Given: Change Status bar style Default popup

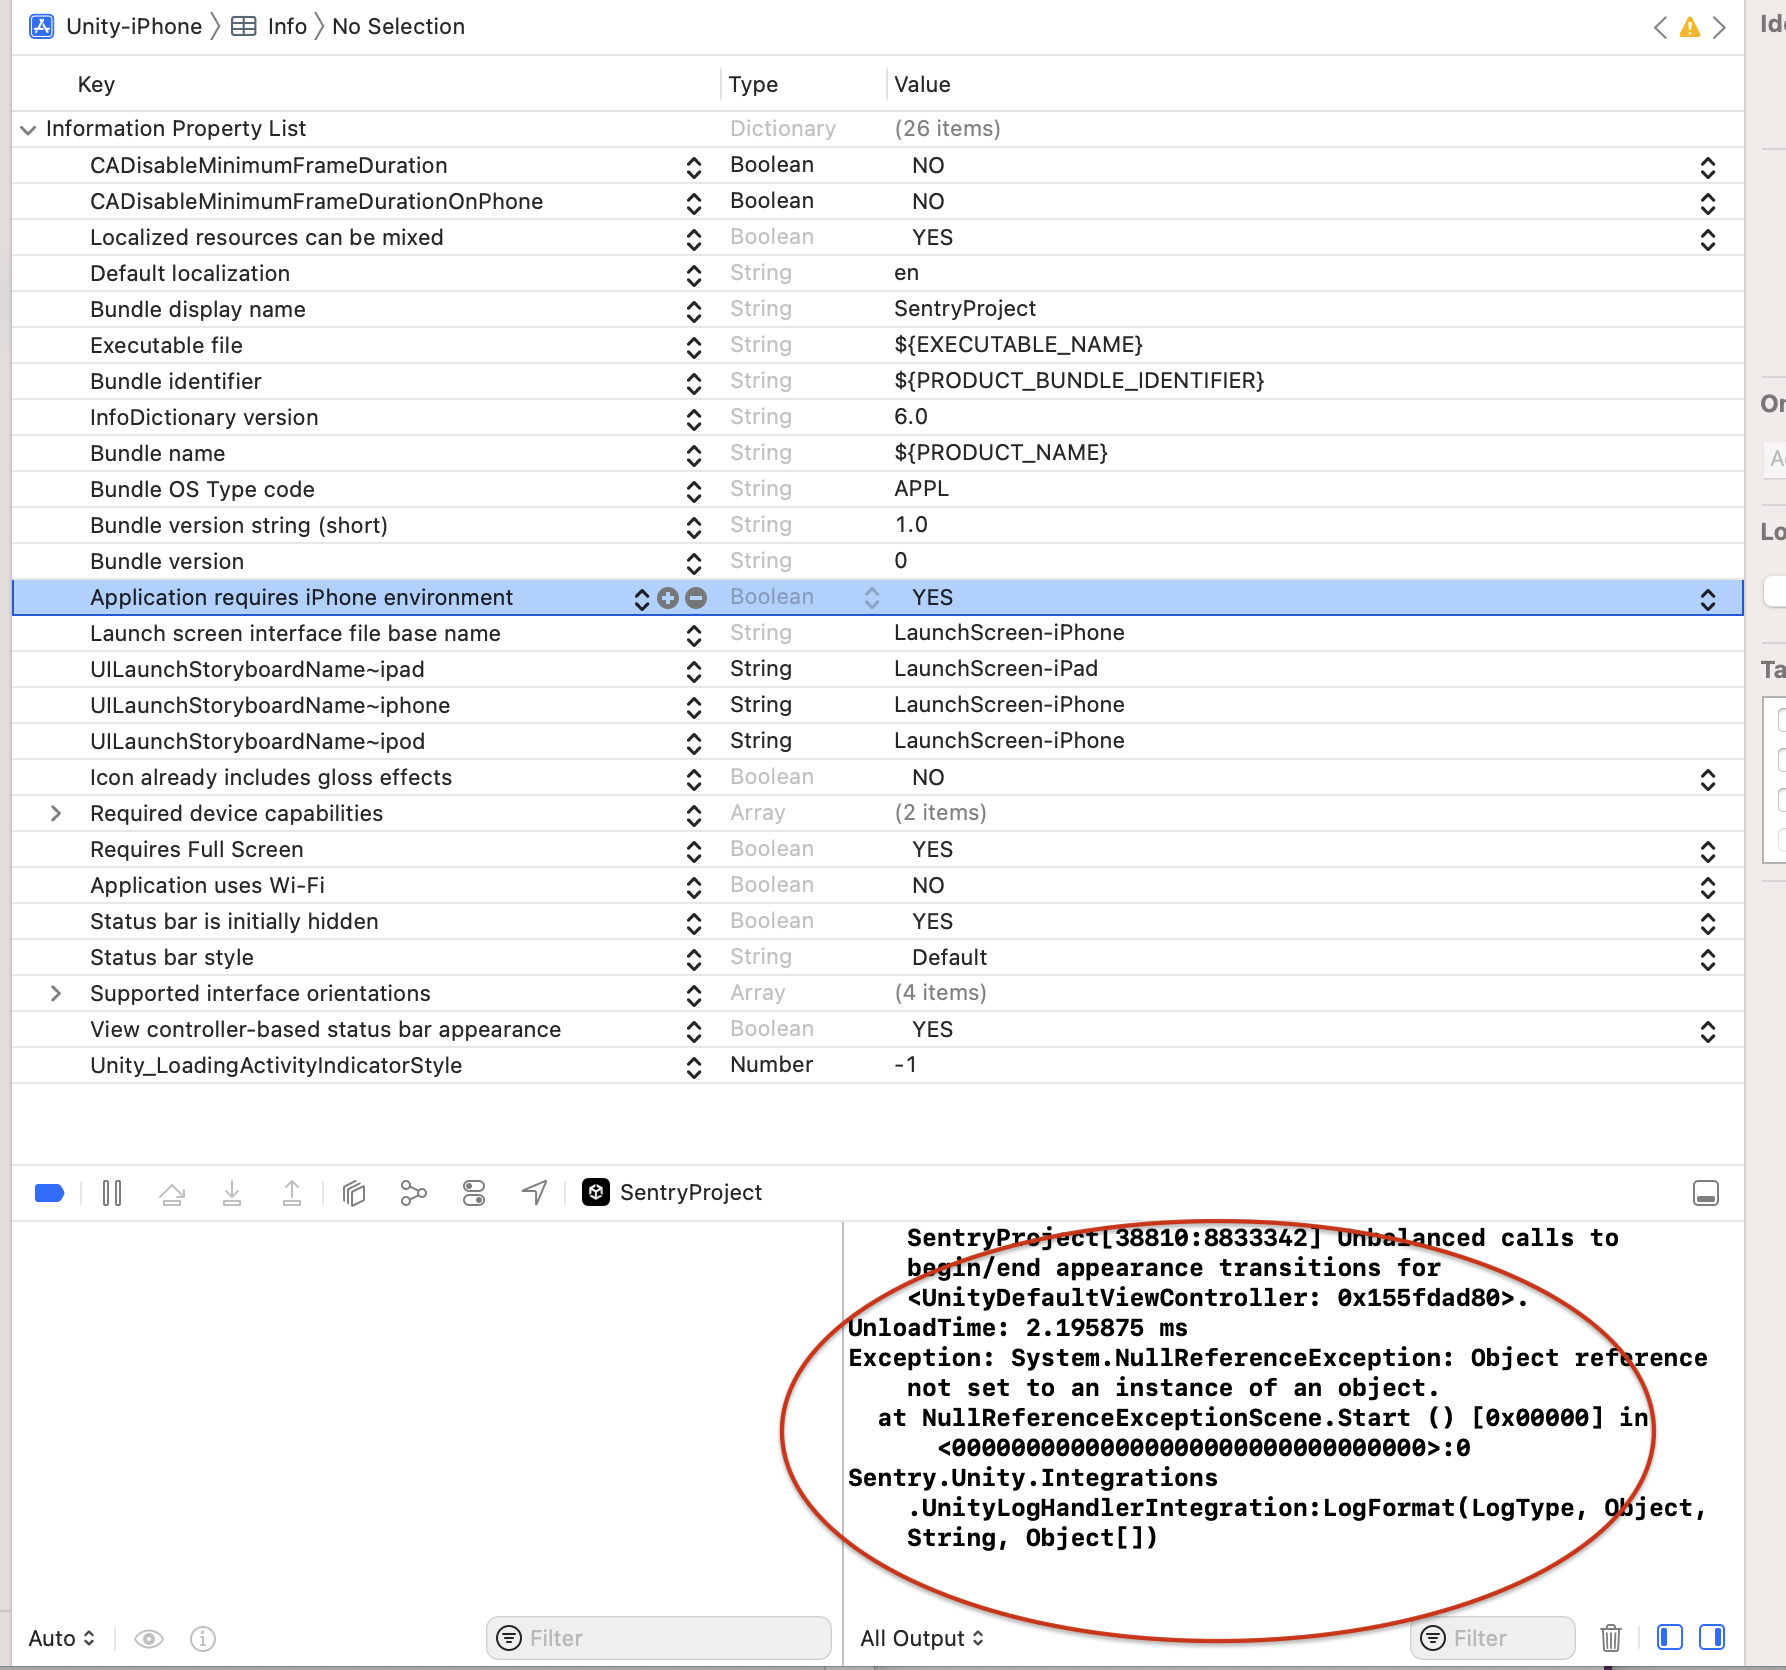Looking at the screenshot, I should pyautogui.click(x=1708, y=958).
